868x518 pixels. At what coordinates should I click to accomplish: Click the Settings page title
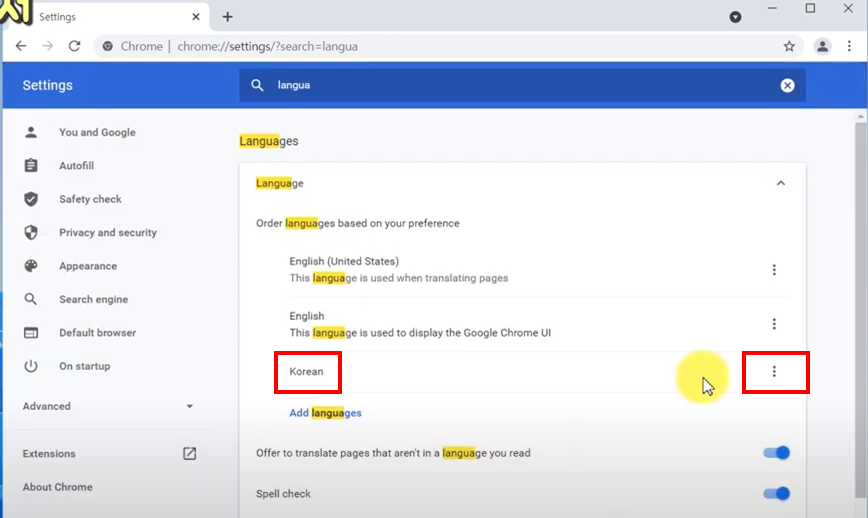click(x=48, y=85)
